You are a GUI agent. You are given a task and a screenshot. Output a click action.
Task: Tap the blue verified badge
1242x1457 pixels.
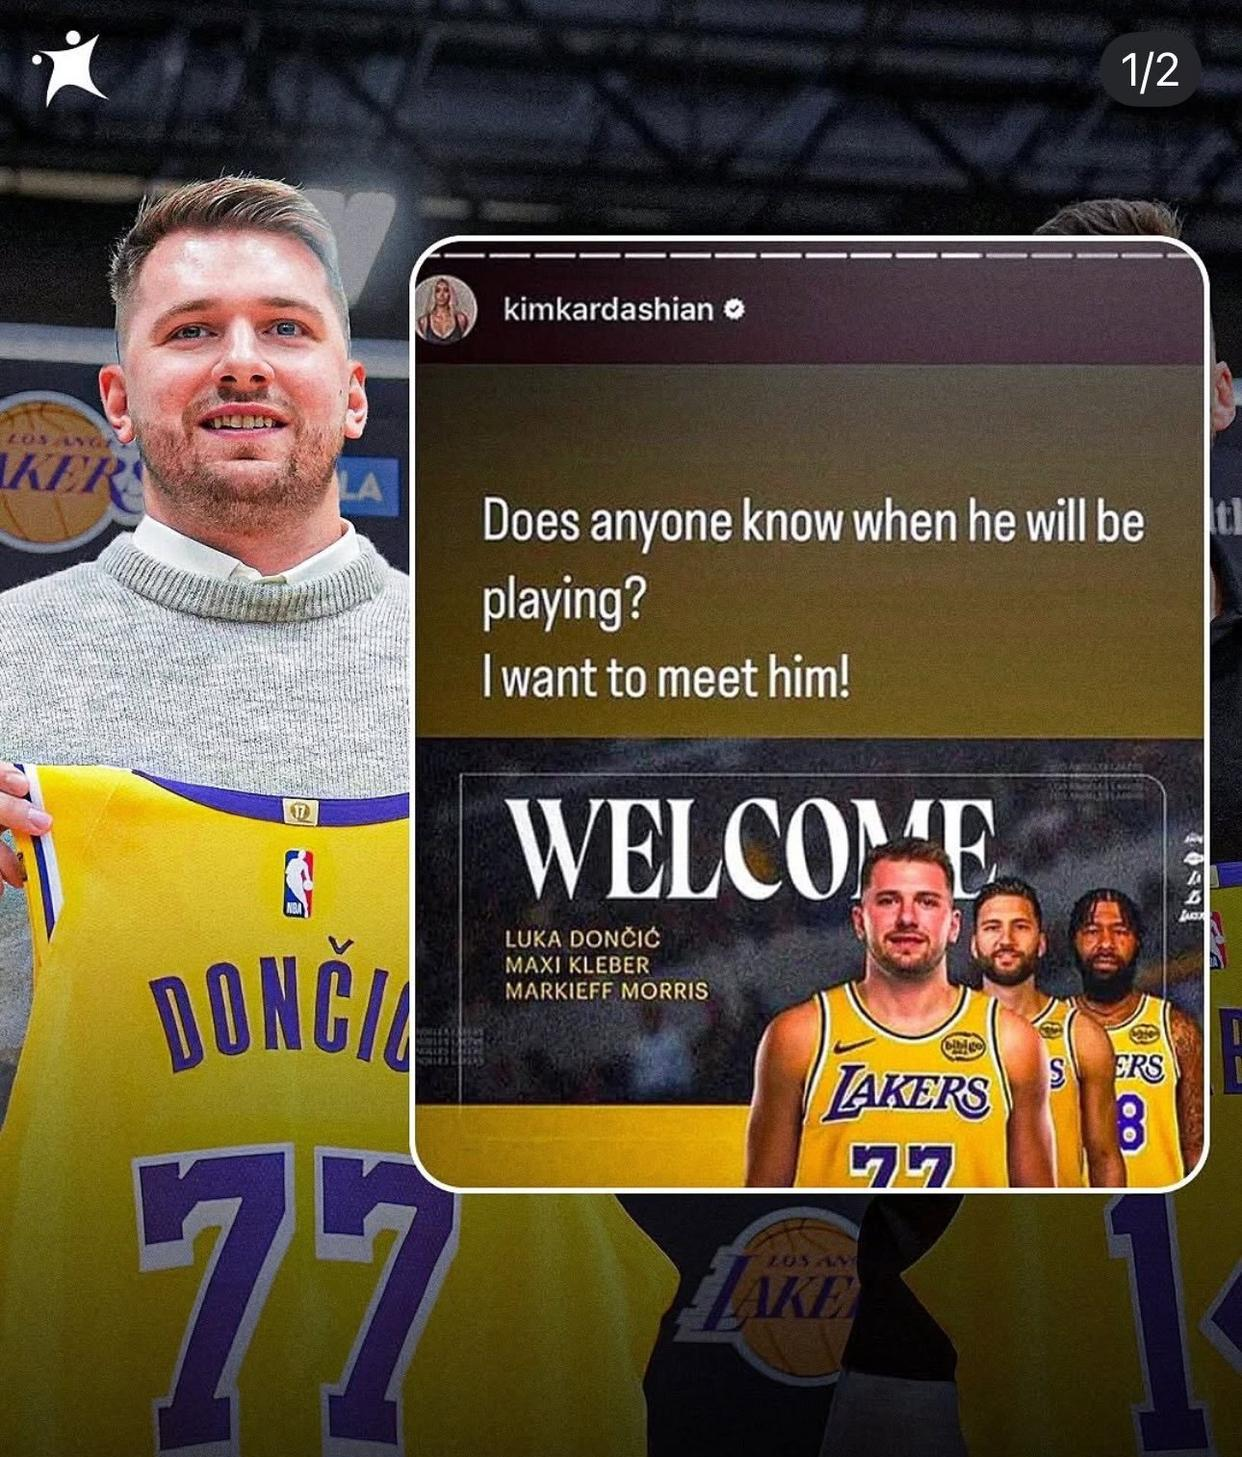733,310
